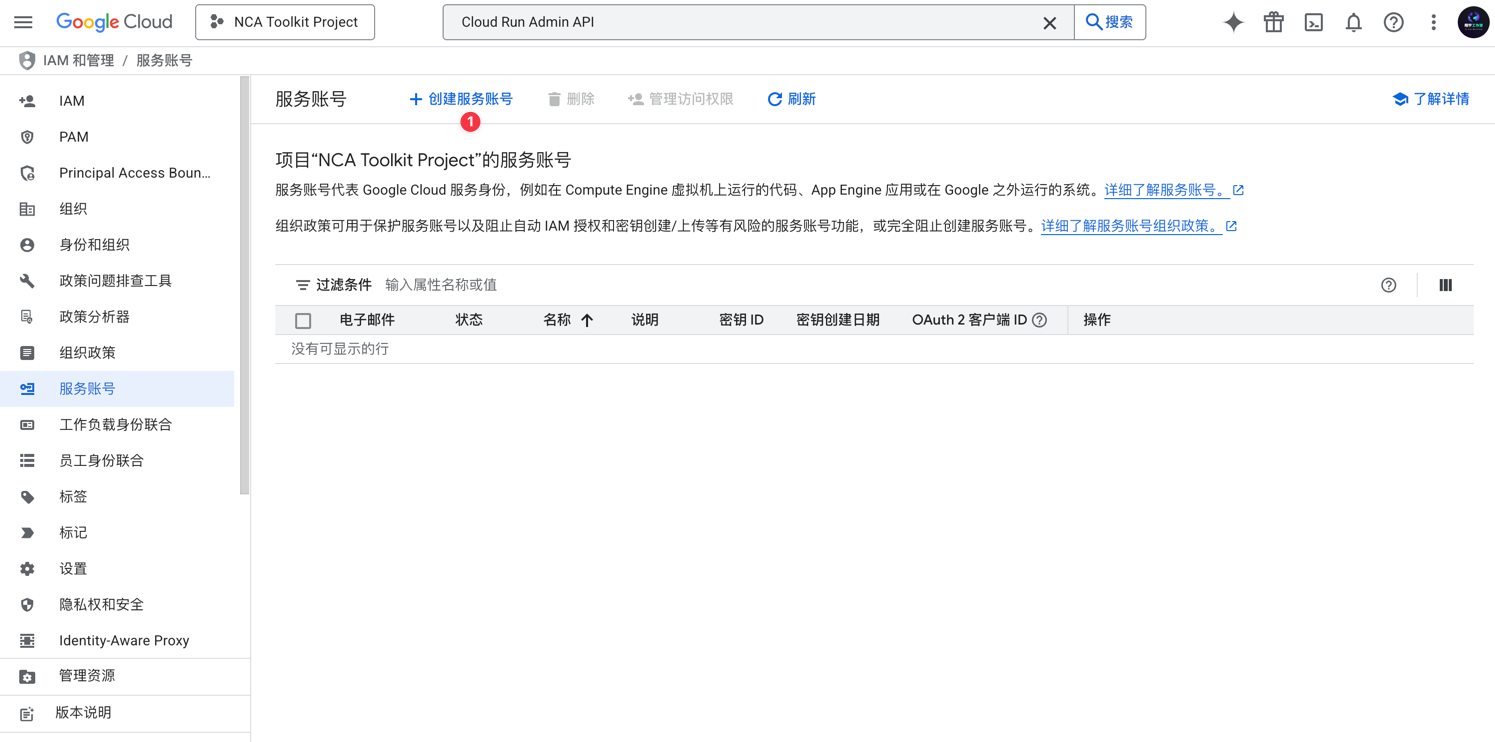This screenshot has height=742, width=1495.
Task: Clear the search query with the X icon
Action: [x=1049, y=22]
